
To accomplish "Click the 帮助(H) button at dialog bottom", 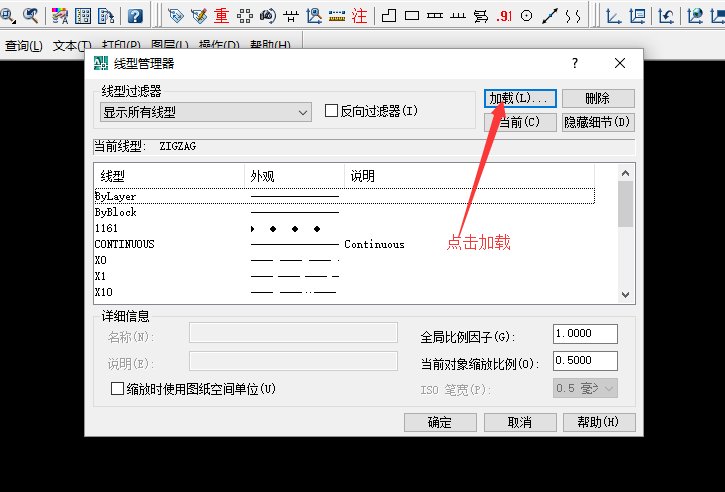I will click(x=599, y=422).
